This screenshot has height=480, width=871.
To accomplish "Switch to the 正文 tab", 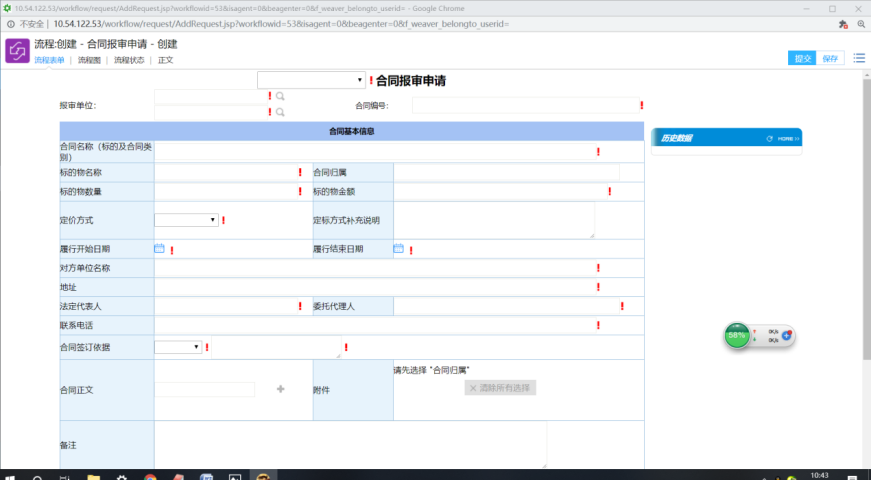I will pos(166,60).
